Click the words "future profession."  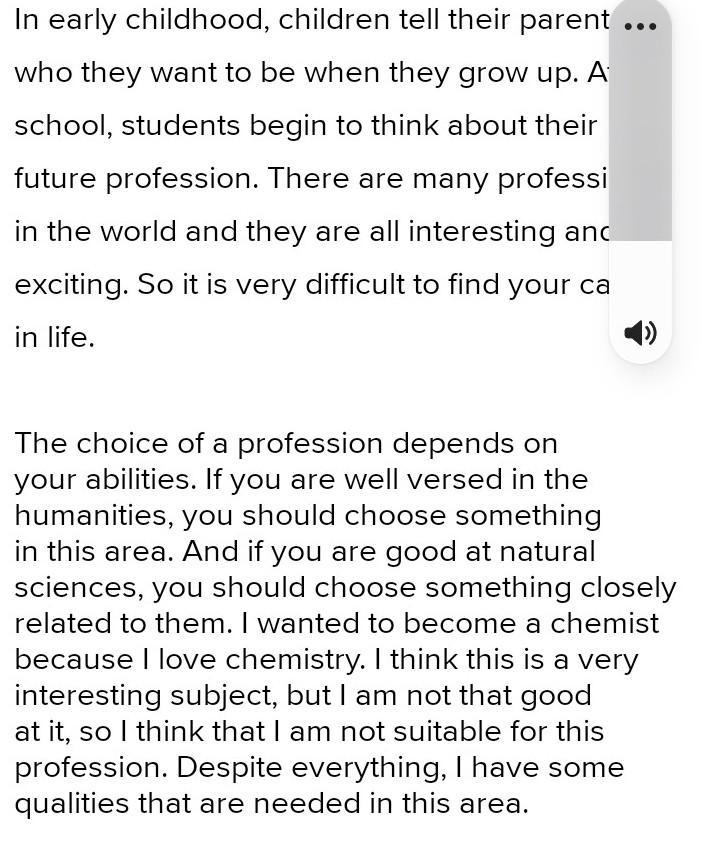137,179
